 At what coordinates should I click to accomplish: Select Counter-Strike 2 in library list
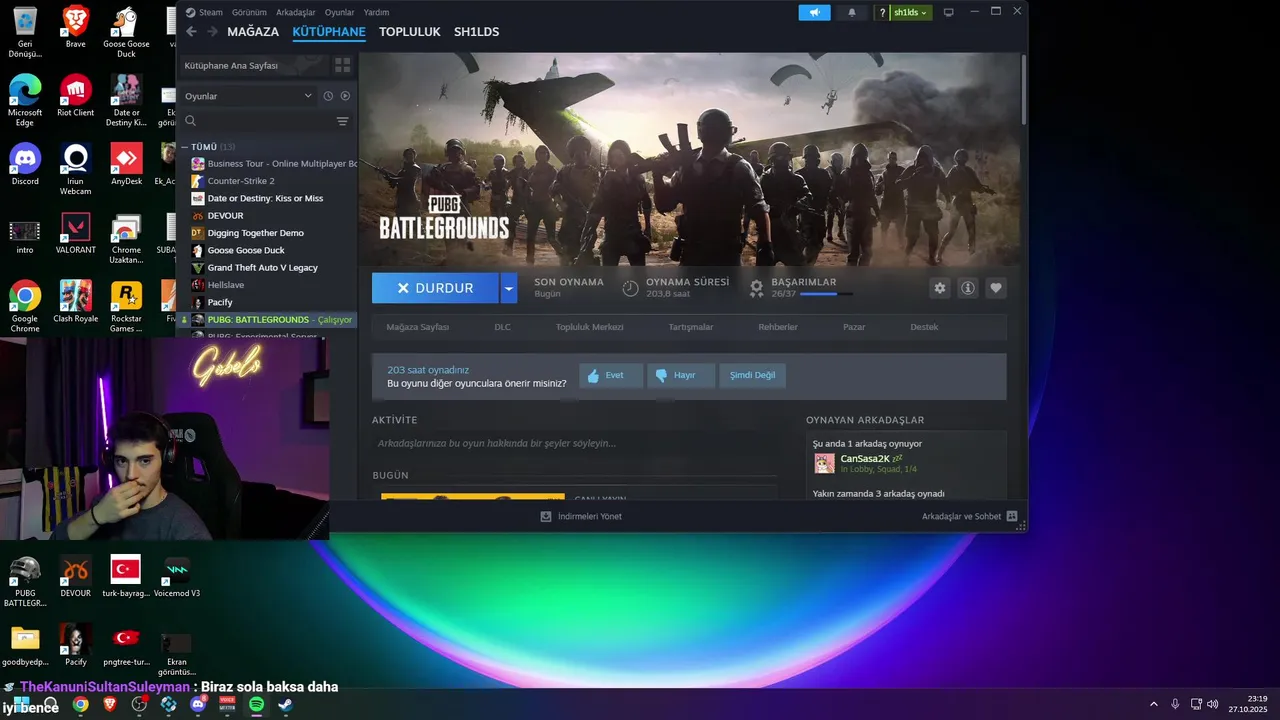[x=240, y=181]
